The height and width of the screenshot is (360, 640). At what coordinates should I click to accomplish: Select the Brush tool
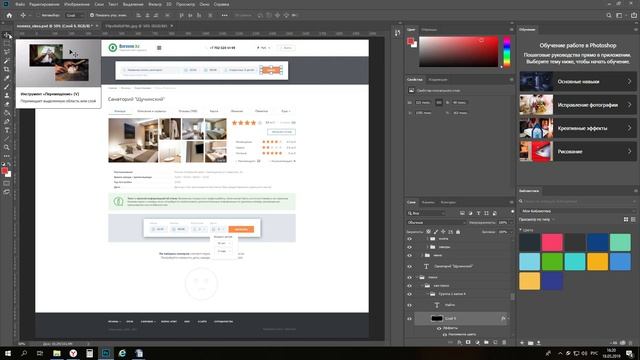pyautogui.click(x=7, y=87)
